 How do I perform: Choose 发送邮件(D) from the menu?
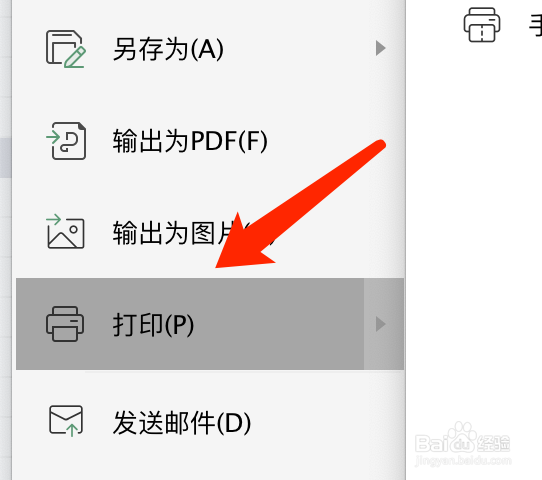click(x=208, y=422)
